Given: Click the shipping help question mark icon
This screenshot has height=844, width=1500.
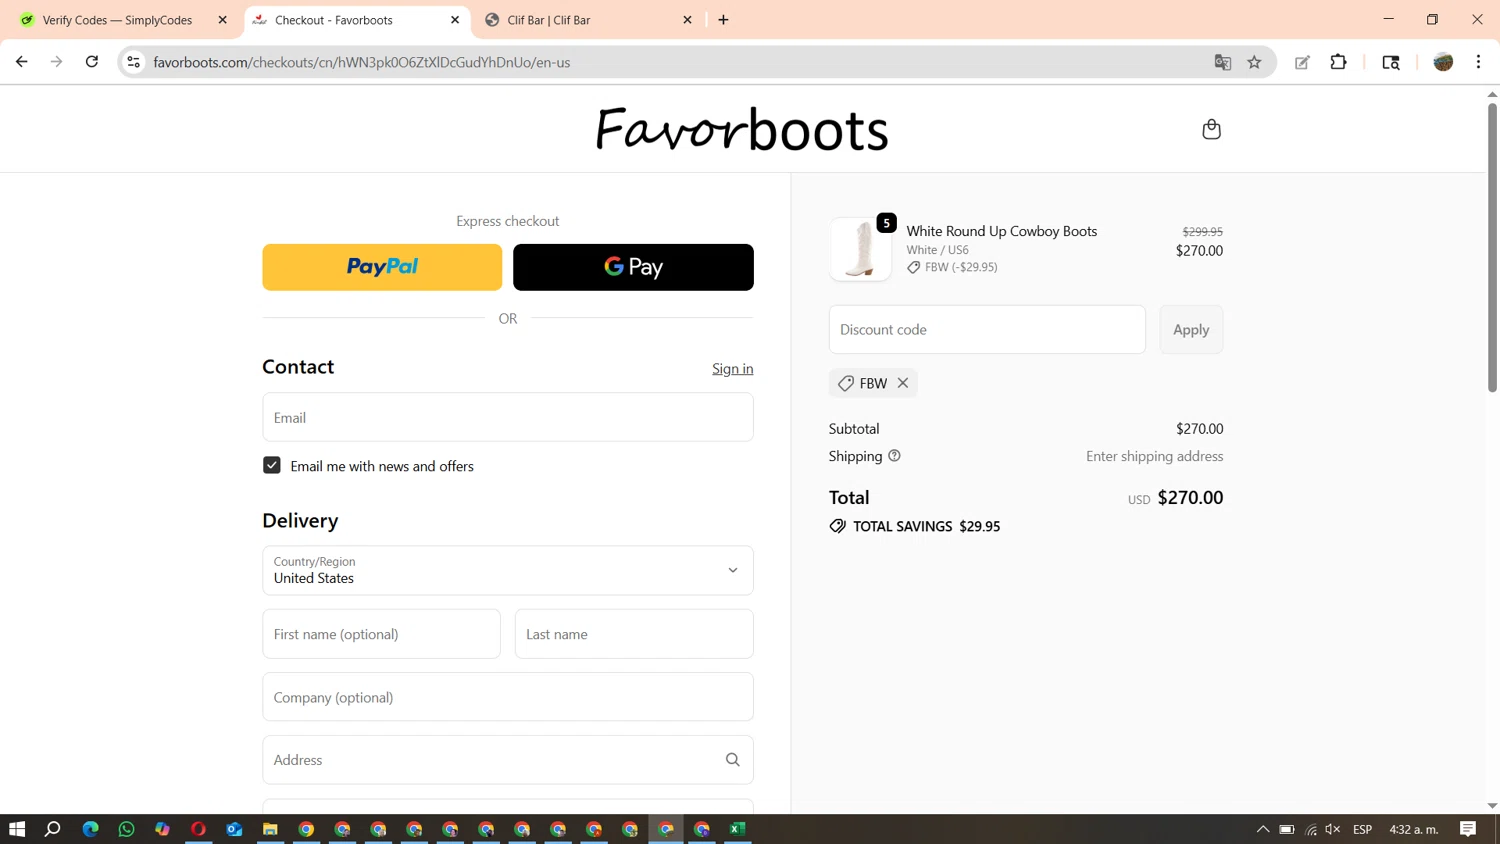Looking at the screenshot, I should tap(894, 456).
